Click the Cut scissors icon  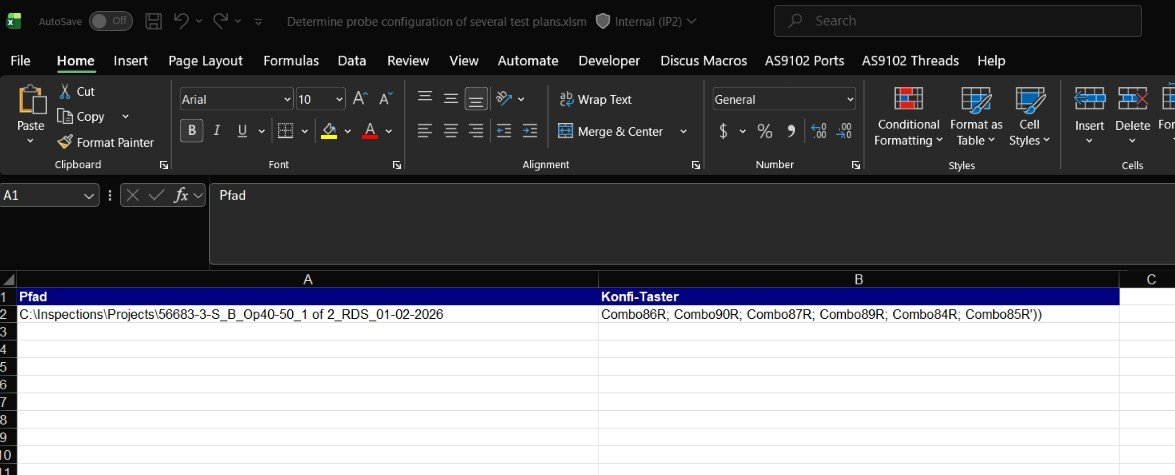66,91
